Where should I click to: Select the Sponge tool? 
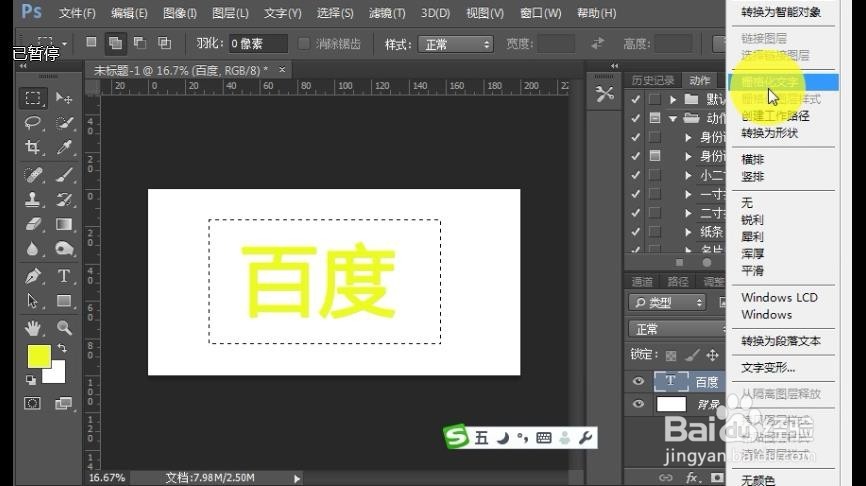[x=64, y=249]
